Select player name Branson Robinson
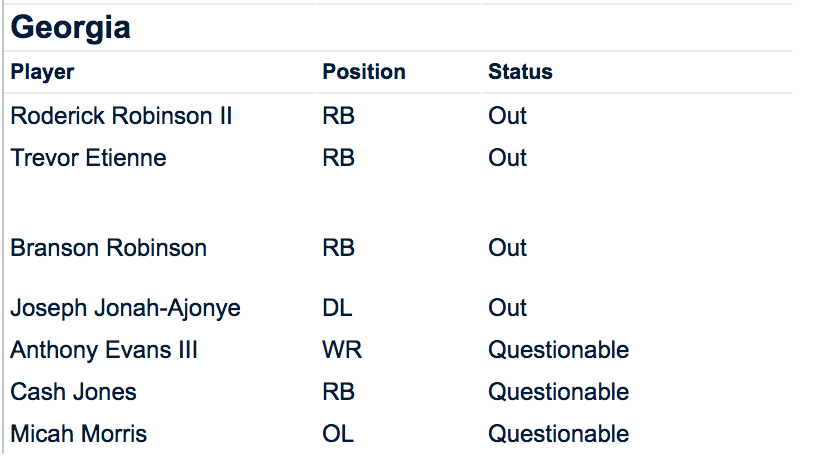This screenshot has width=834, height=458. tap(108, 248)
